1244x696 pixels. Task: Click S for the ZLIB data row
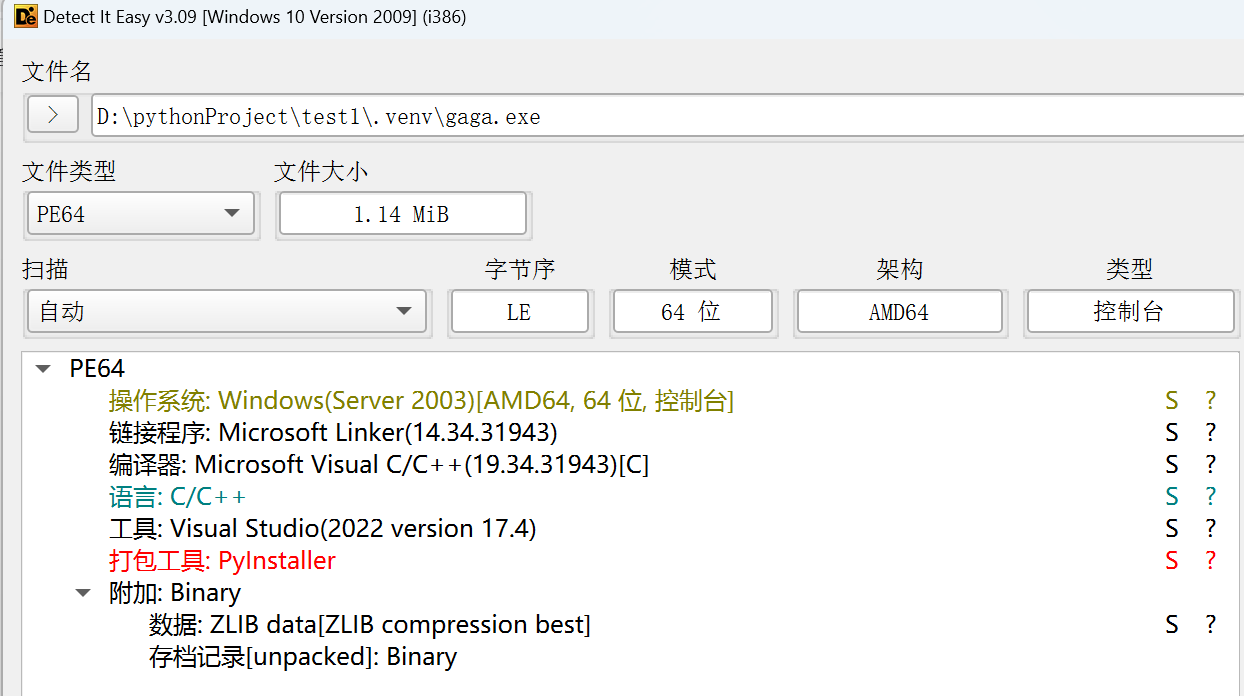click(x=1172, y=625)
